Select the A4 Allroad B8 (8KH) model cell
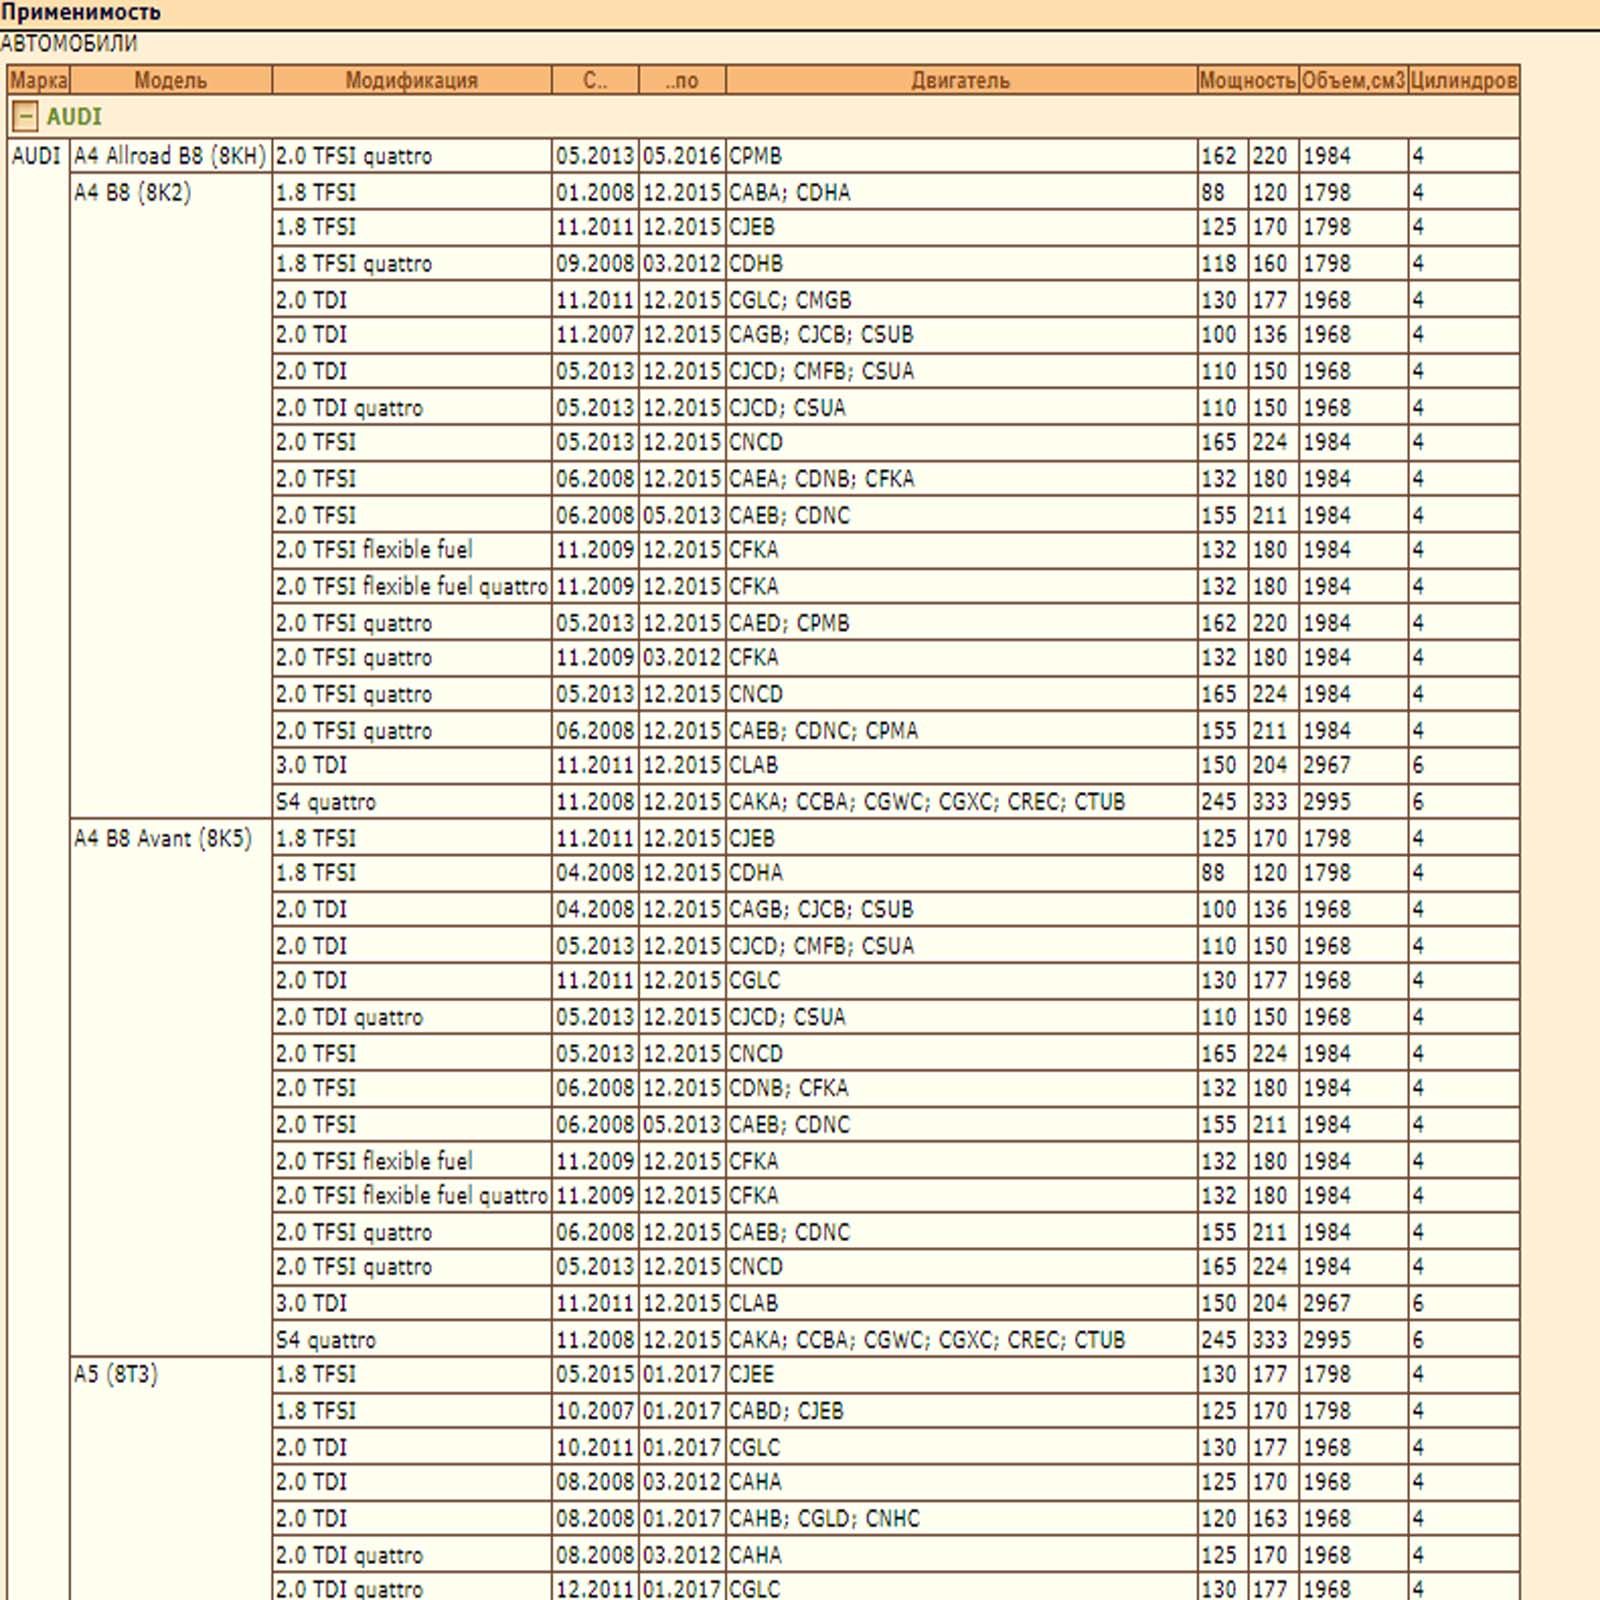 click(170, 156)
